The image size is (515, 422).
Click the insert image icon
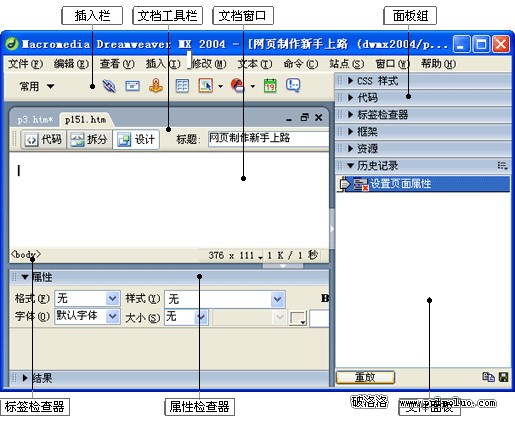206,86
